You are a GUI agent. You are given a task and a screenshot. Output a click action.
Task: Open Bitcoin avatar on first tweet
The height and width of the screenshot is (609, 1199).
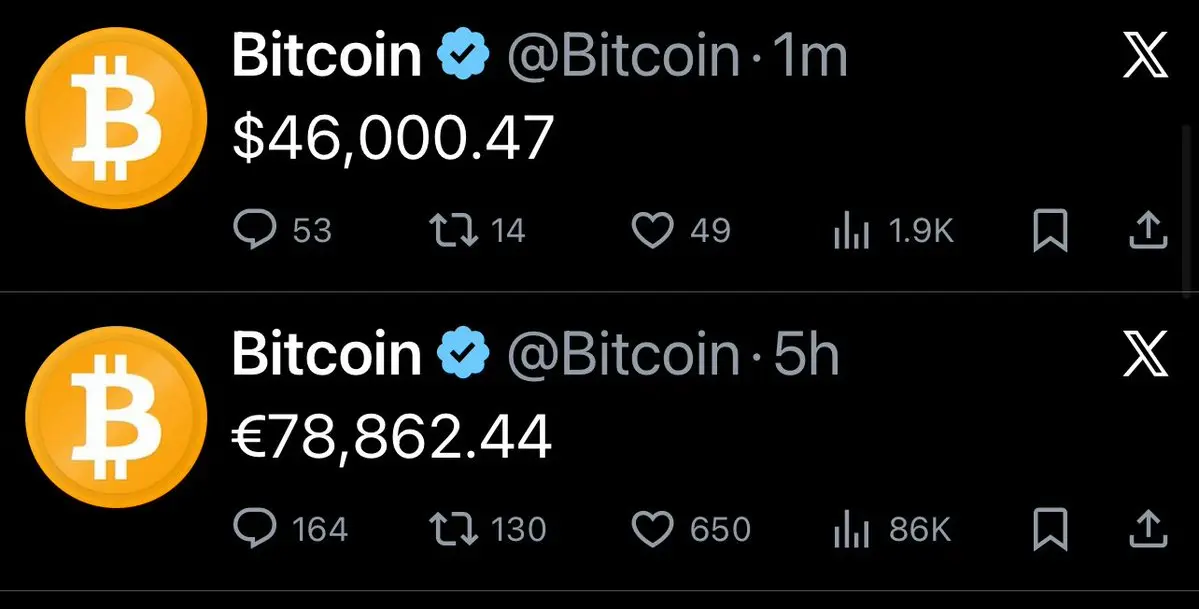pos(115,118)
